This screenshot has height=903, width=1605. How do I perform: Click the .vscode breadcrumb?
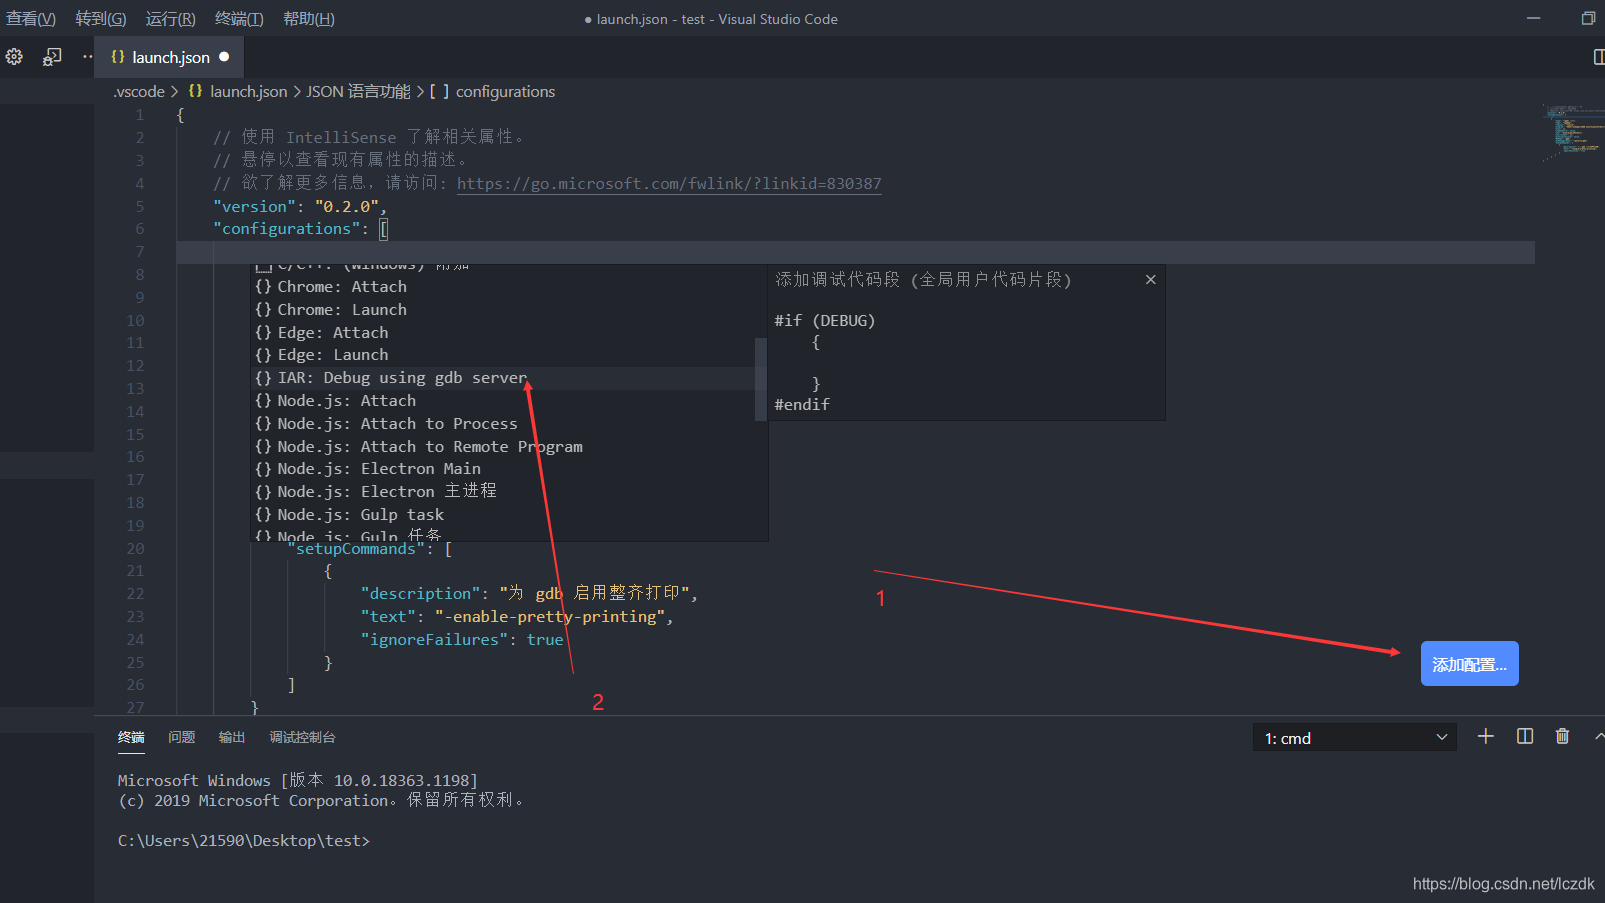point(139,91)
